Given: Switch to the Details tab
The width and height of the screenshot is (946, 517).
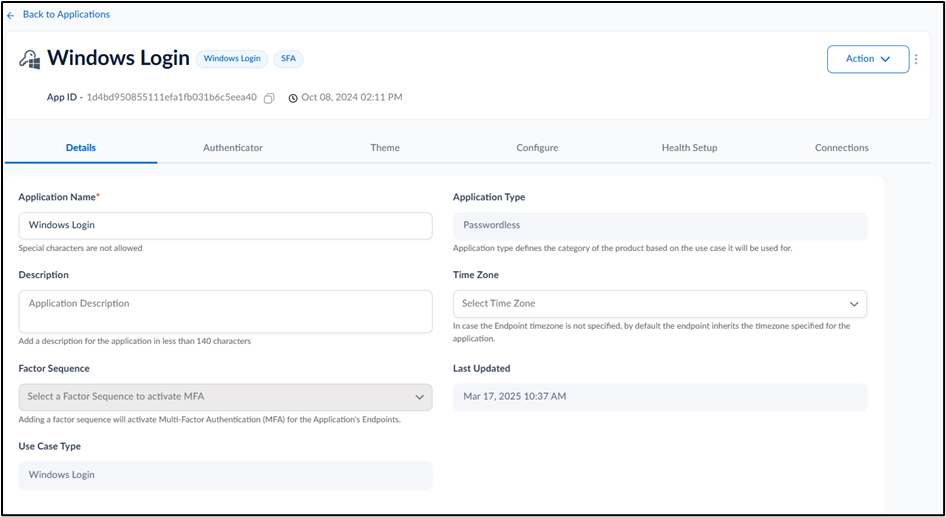Looking at the screenshot, I should click(81, 147).
